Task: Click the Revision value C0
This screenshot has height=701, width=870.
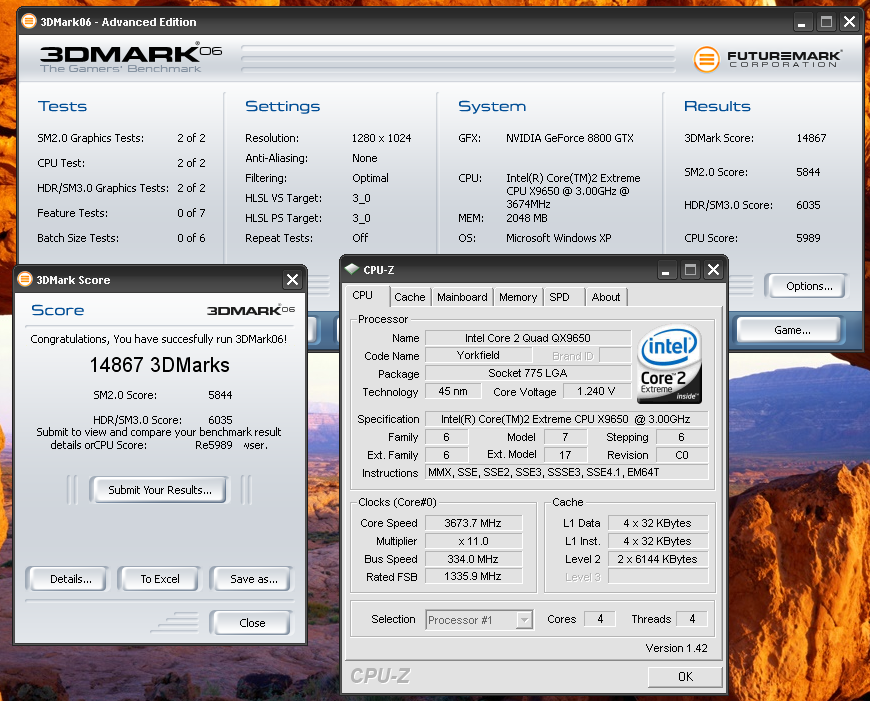Action: (682, 455)
